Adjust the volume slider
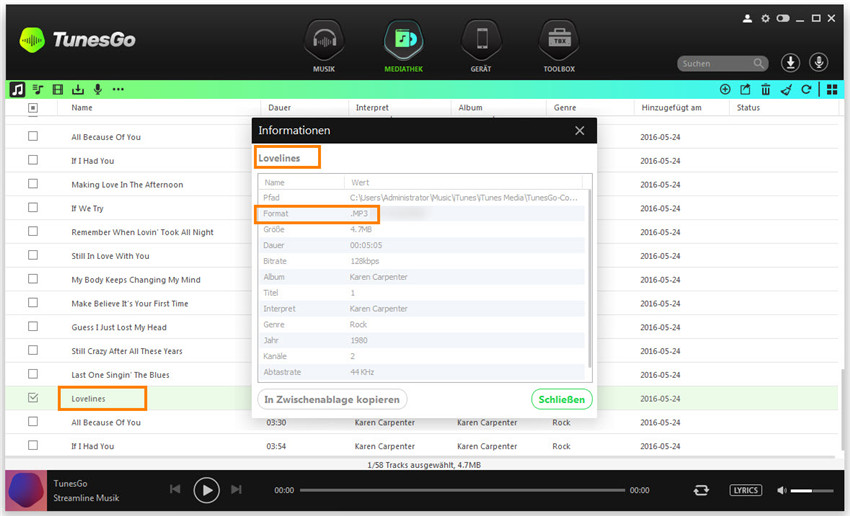850x516 pixels. pyautogui.click(x=812, y=491)
